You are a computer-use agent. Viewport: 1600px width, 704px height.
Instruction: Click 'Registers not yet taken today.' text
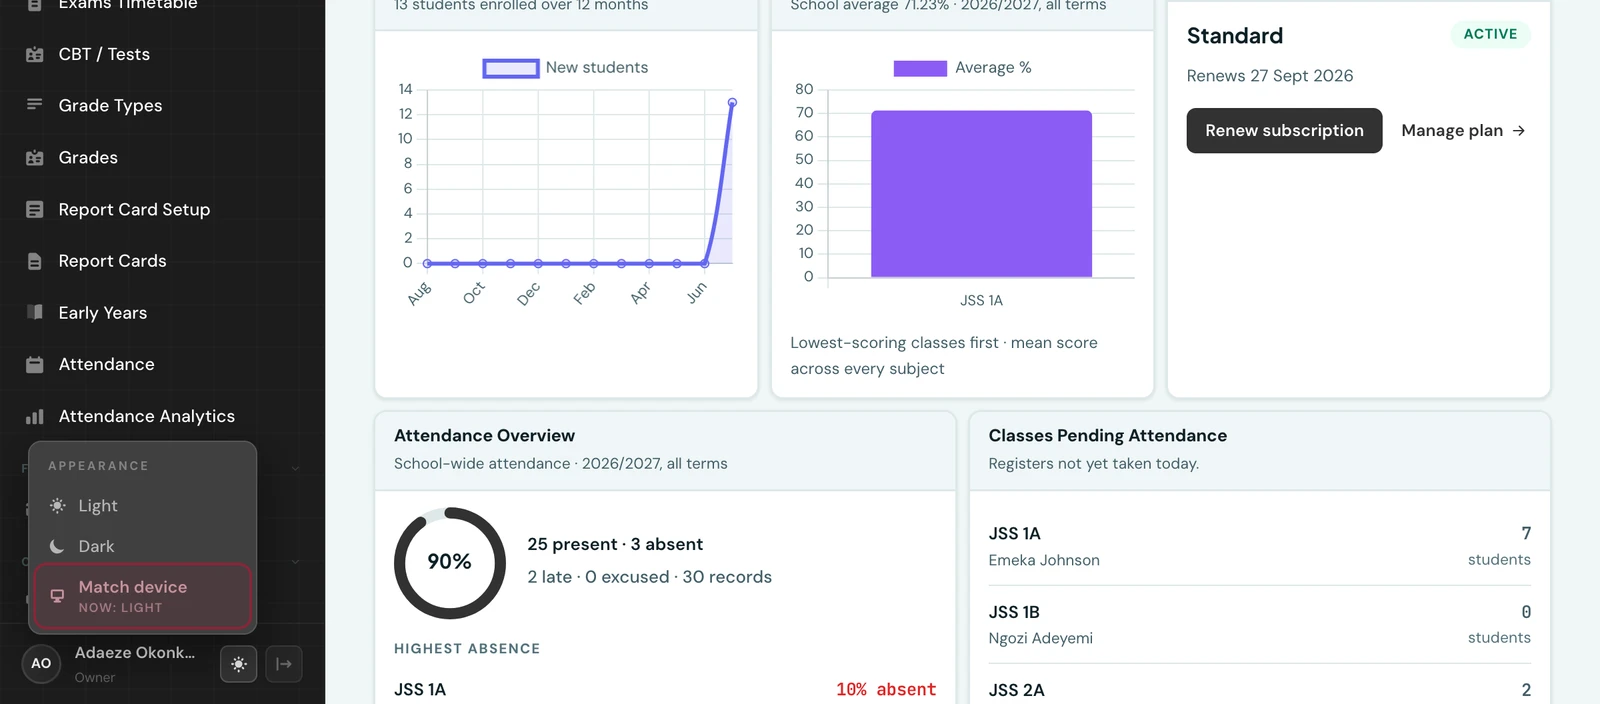[1094, 464]
